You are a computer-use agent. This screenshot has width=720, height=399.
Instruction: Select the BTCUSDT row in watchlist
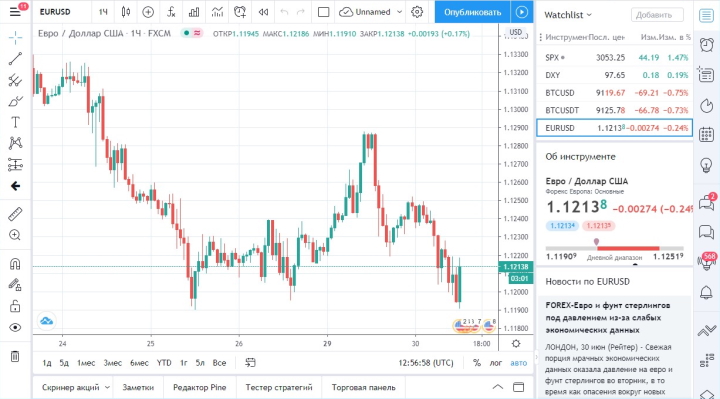pos(614,110)
